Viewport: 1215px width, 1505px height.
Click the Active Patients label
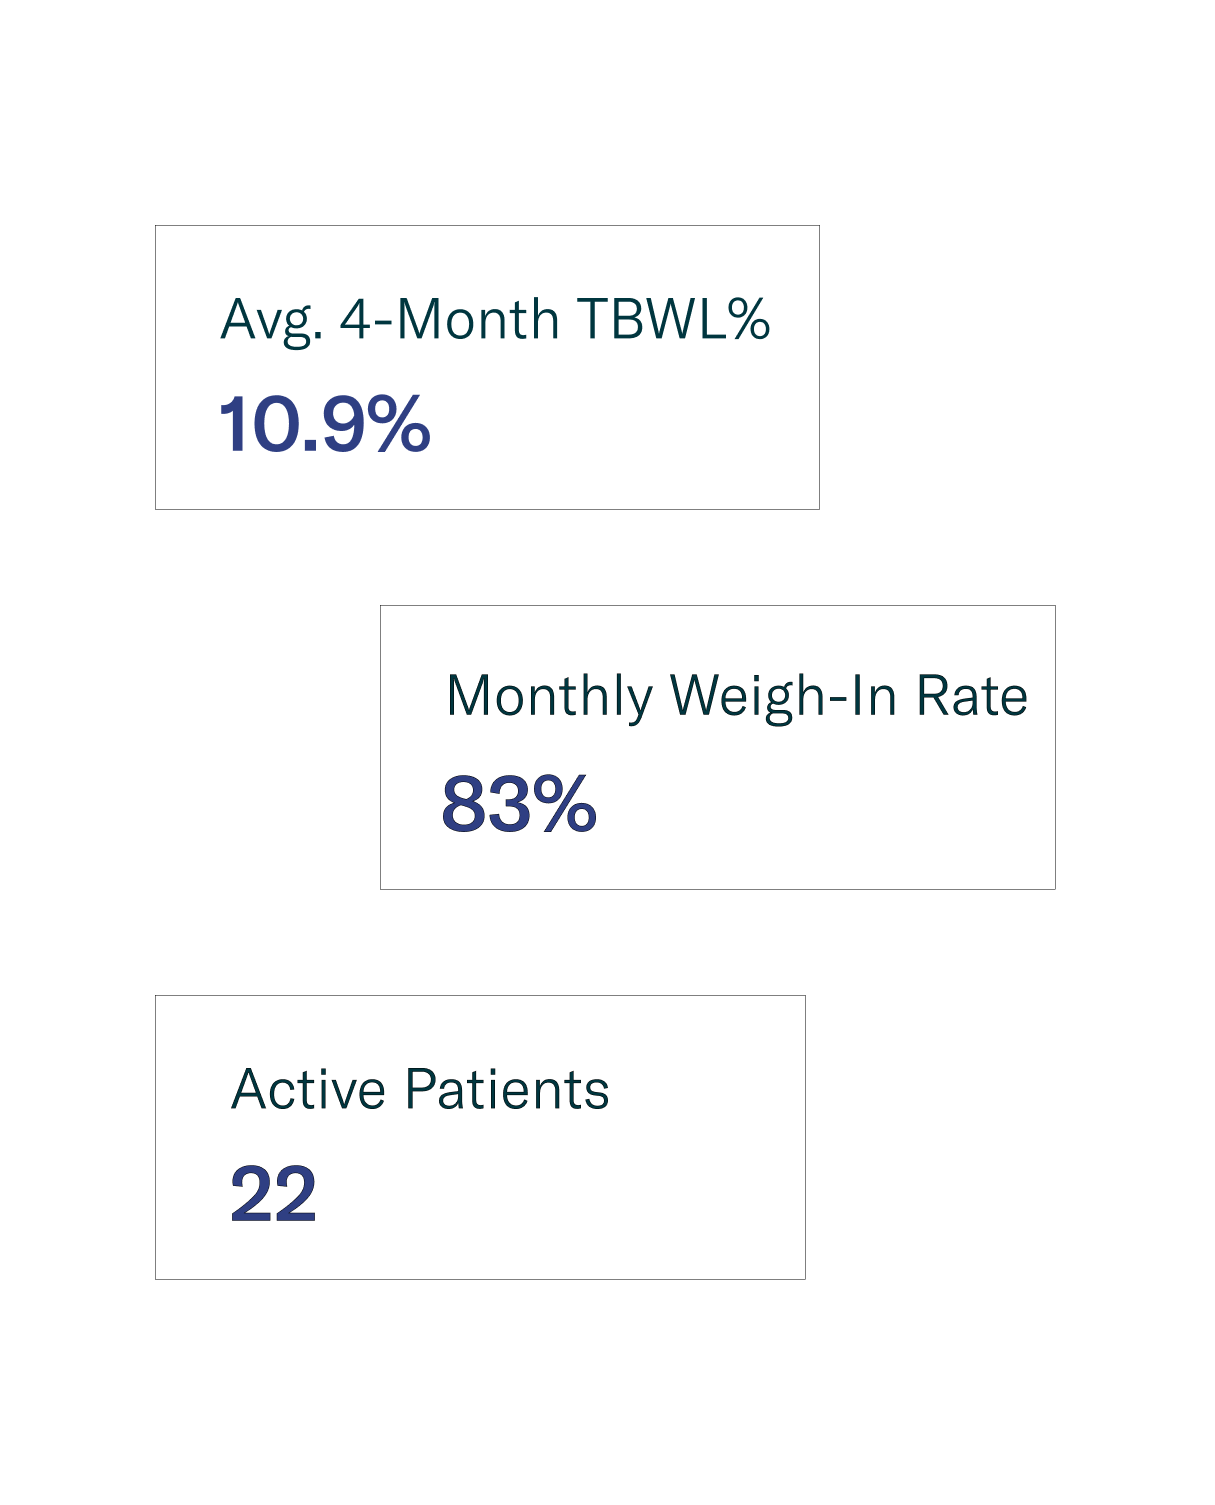(x=420, y=1089)
